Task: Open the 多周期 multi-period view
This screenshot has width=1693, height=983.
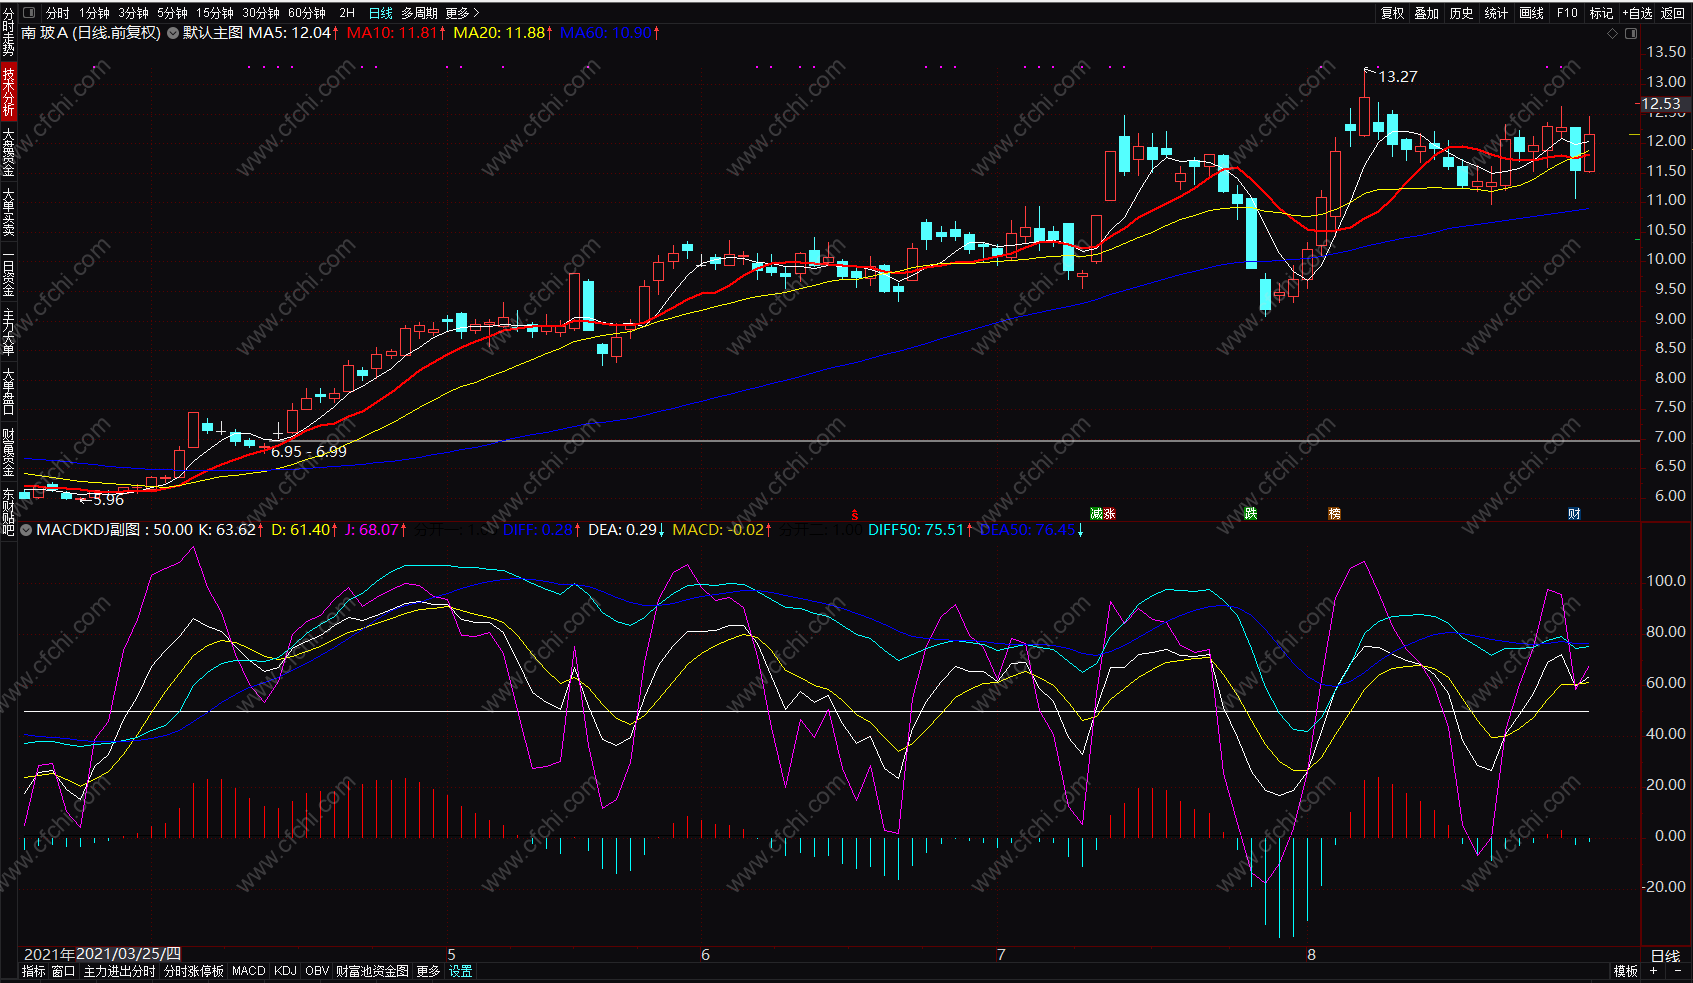Action: coord(420,13)
